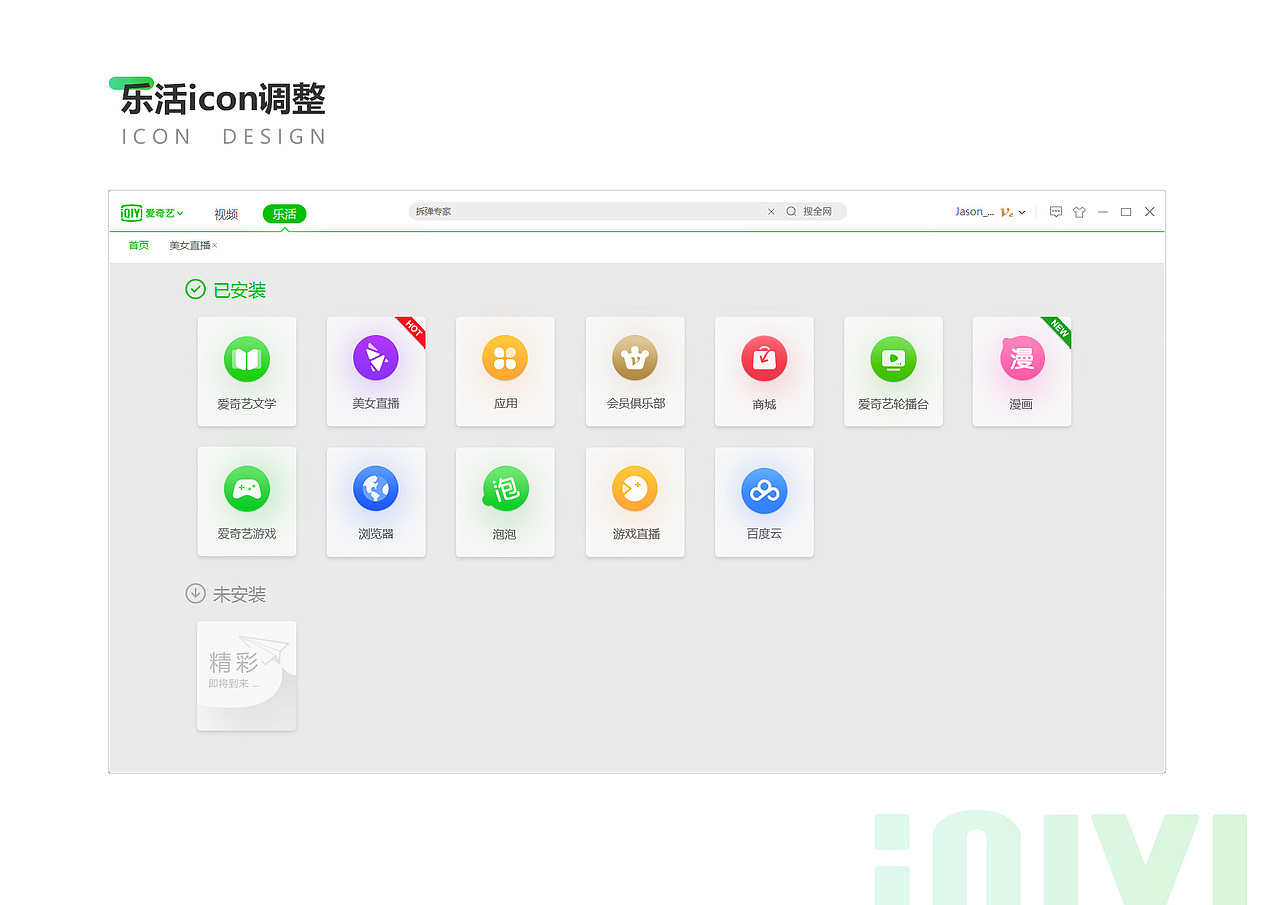
Task: Click the 已安装 checkmark circle icon
Action: pos(195,289)
